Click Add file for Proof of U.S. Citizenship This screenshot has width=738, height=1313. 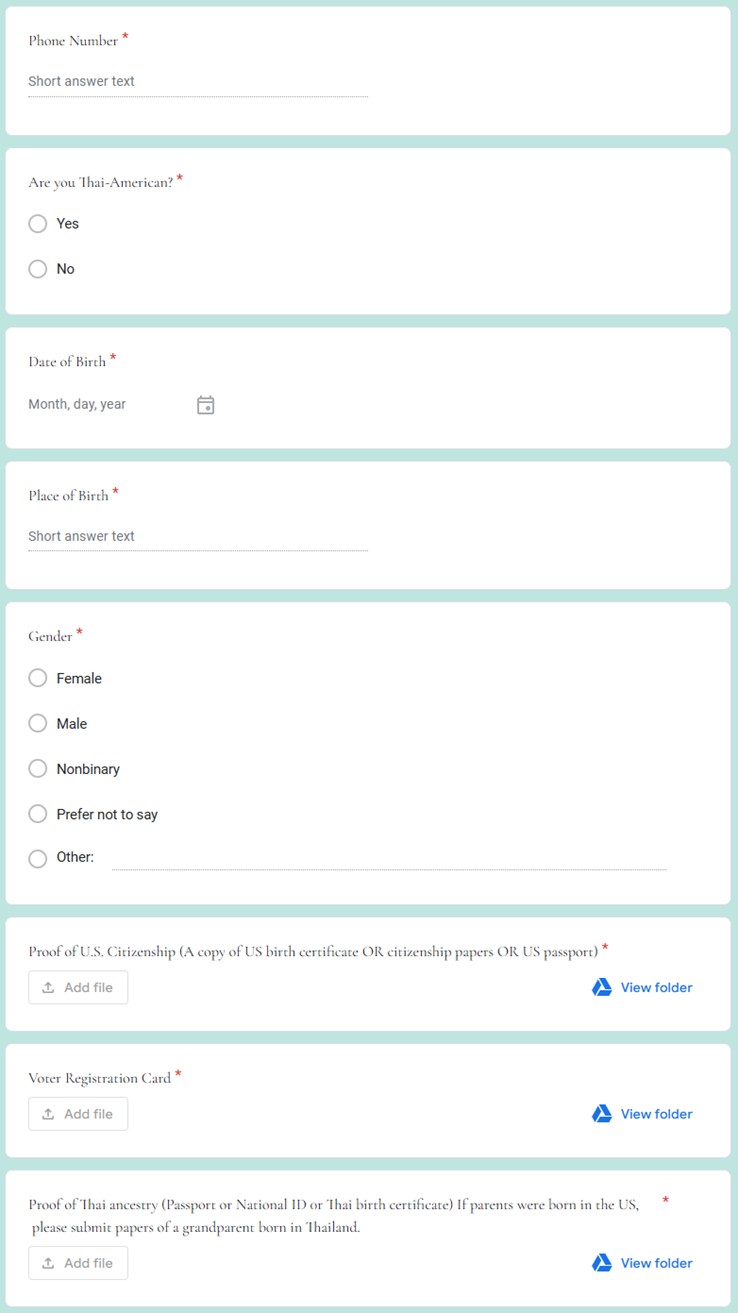78,986
